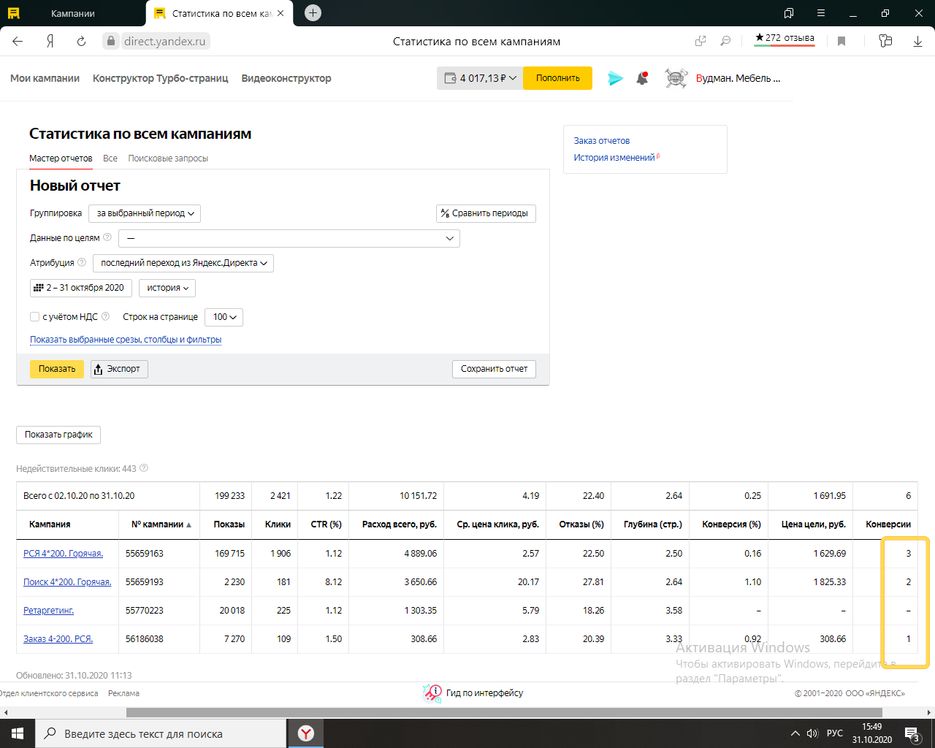Click the volume icon in system tray
The height and width of the screenshot is (748, 935).
click(x=812, y=734)
